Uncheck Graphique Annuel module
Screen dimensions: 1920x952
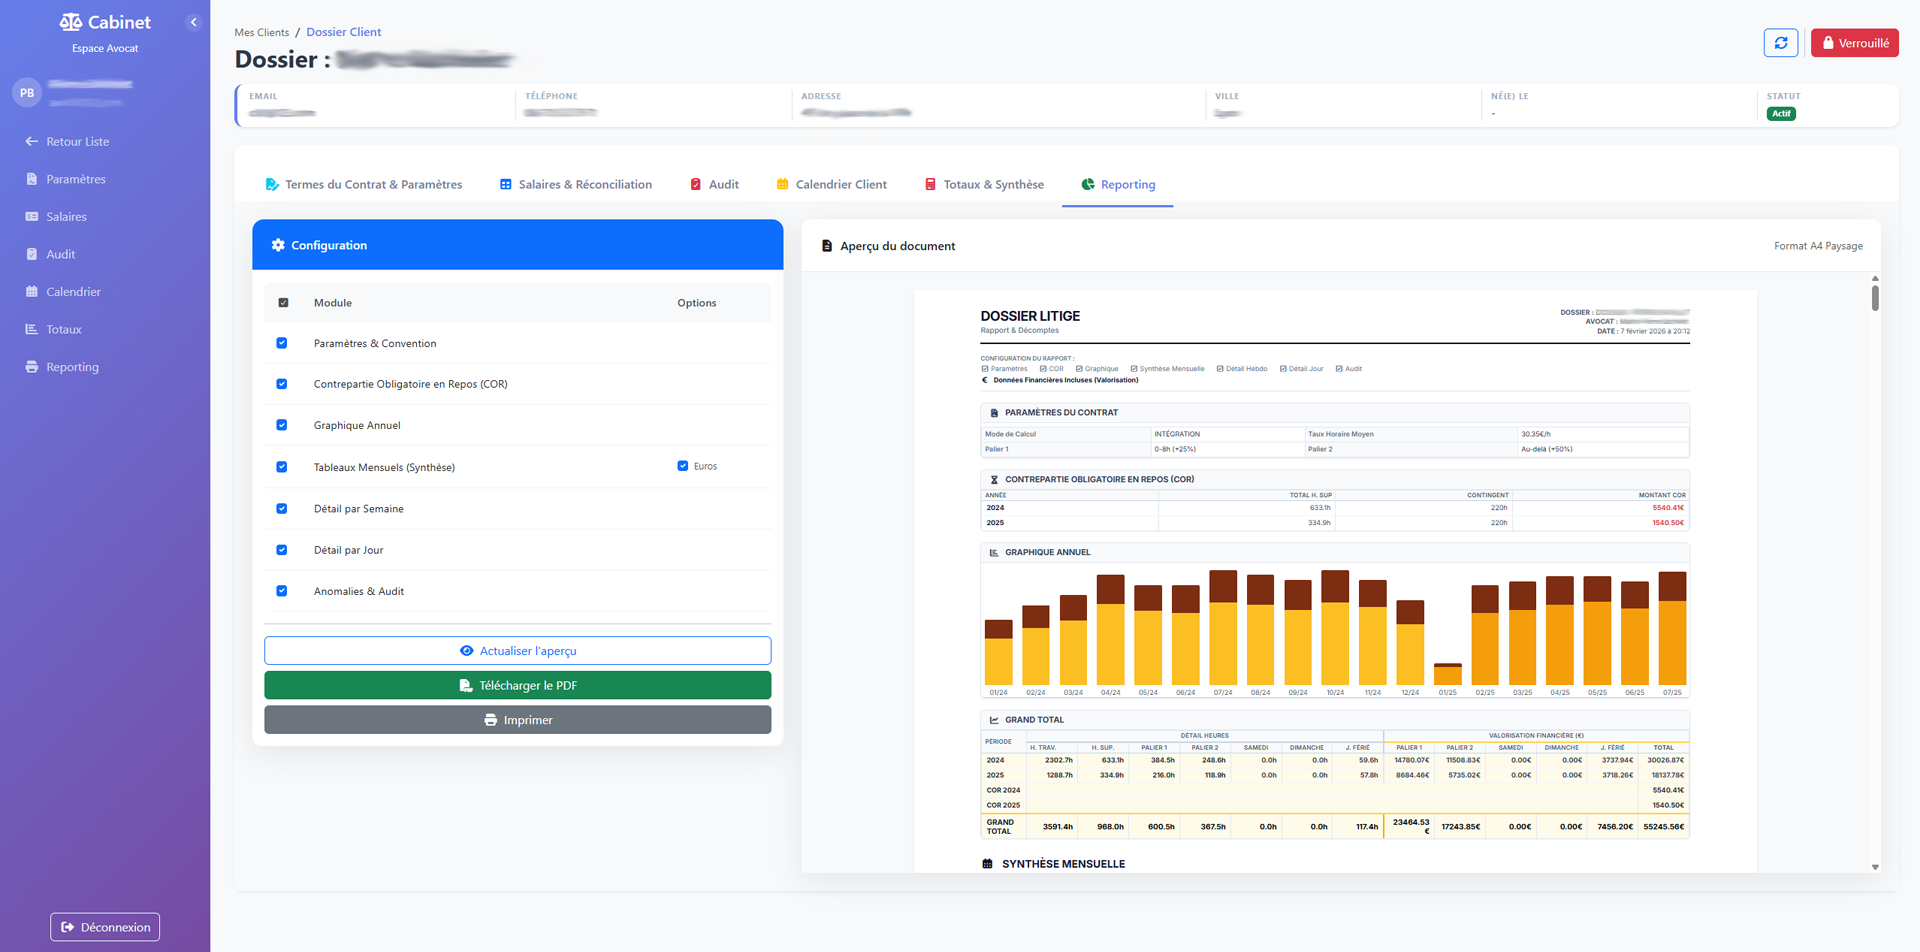(282, 425)
